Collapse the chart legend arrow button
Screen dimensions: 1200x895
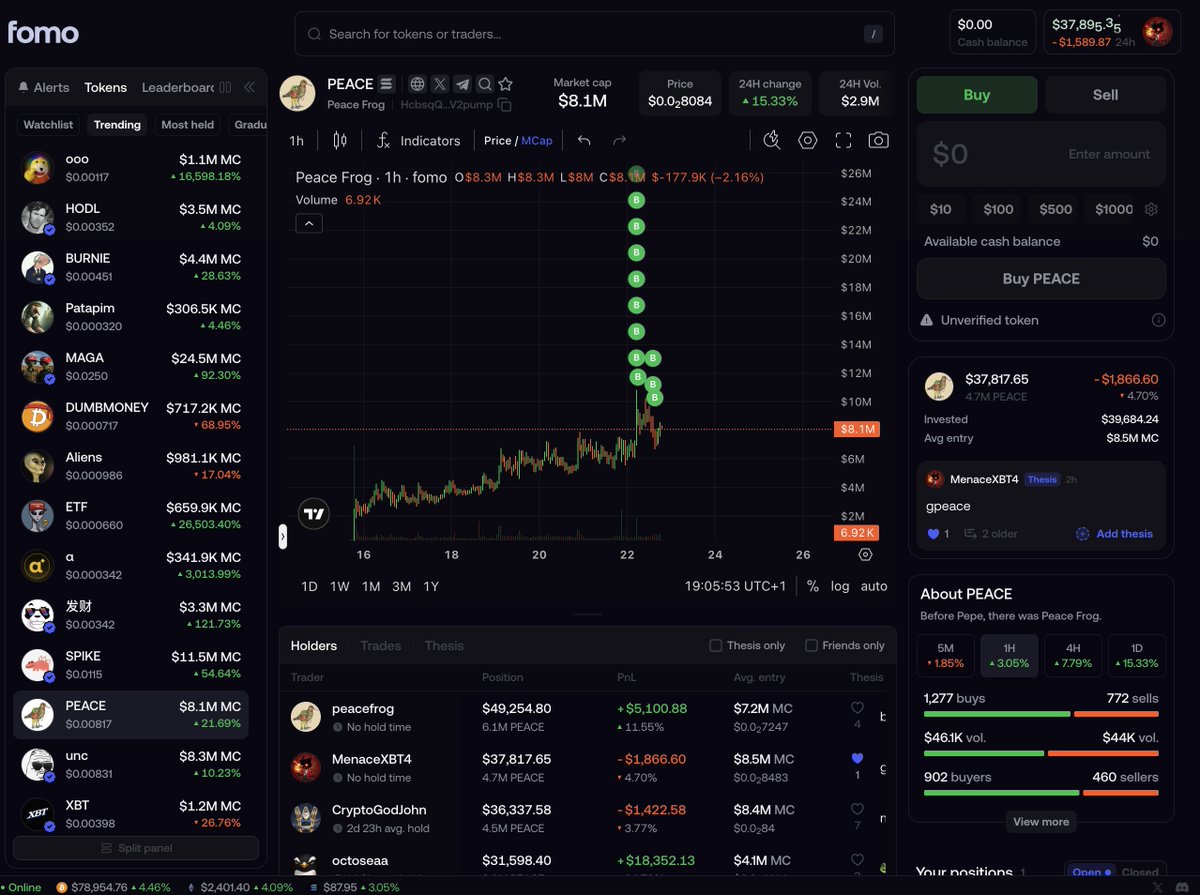(x=309, y=223)
